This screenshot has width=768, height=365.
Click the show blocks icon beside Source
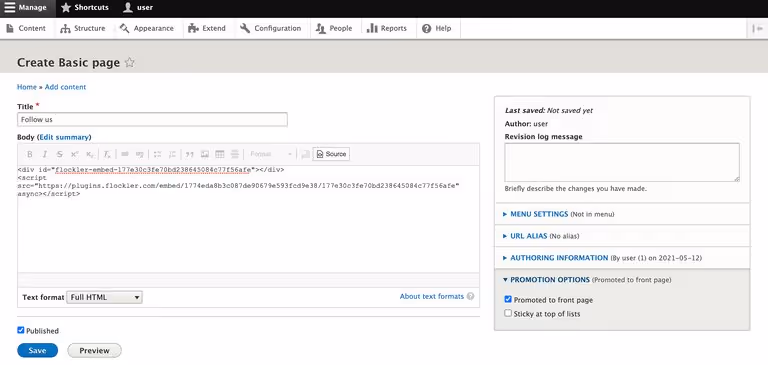[306, 154]
